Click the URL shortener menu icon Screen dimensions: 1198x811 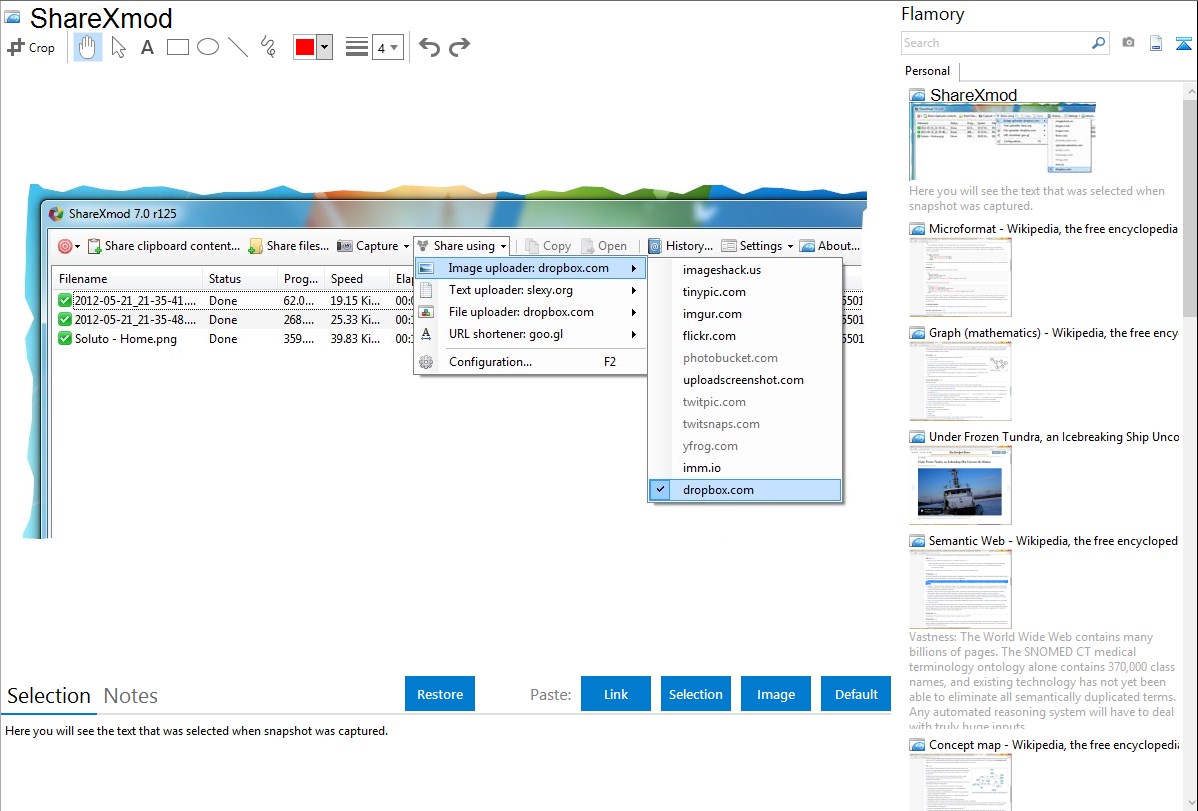click(x=426, y=334)
